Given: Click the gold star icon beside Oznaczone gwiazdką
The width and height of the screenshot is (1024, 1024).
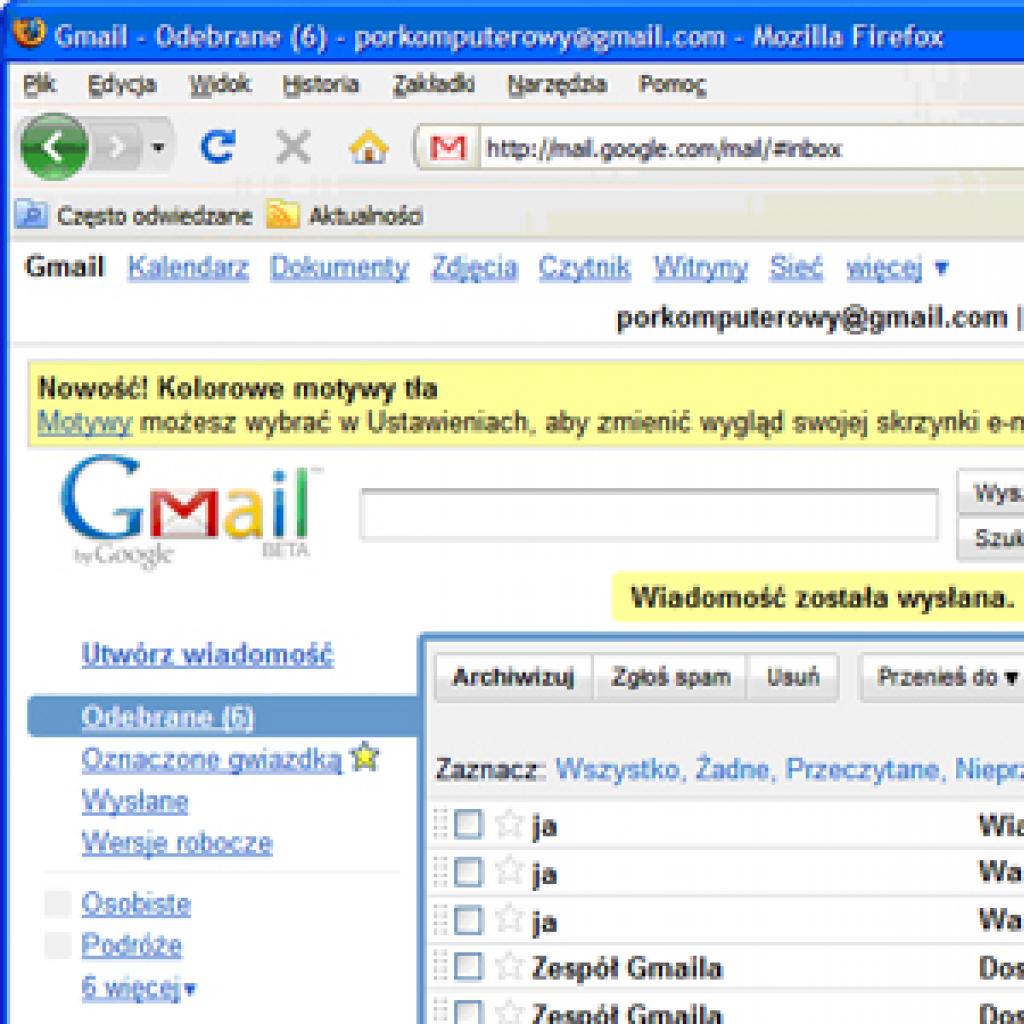Looking at the screenshot, I should tap(364, 756).
